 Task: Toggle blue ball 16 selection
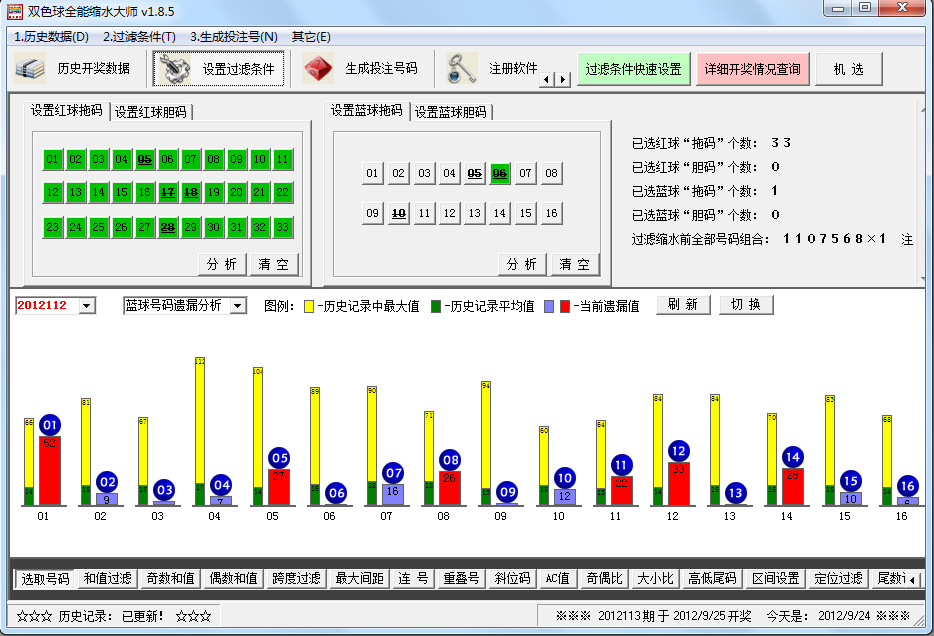pyautogui.click(x=552, y=213)
